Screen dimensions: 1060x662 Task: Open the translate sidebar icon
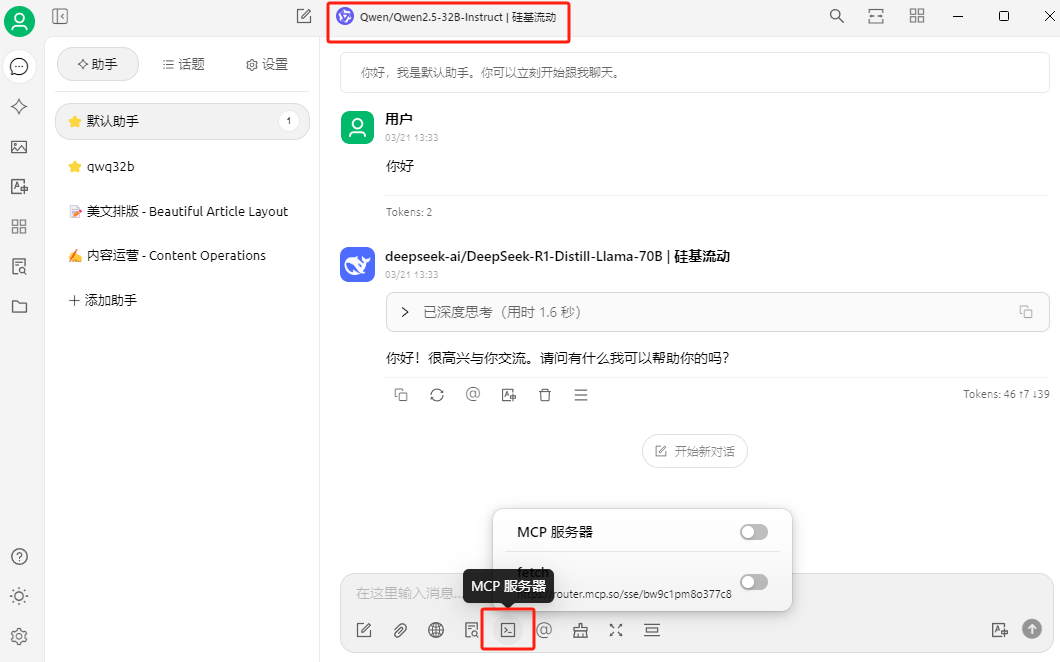tap(20, 187)
